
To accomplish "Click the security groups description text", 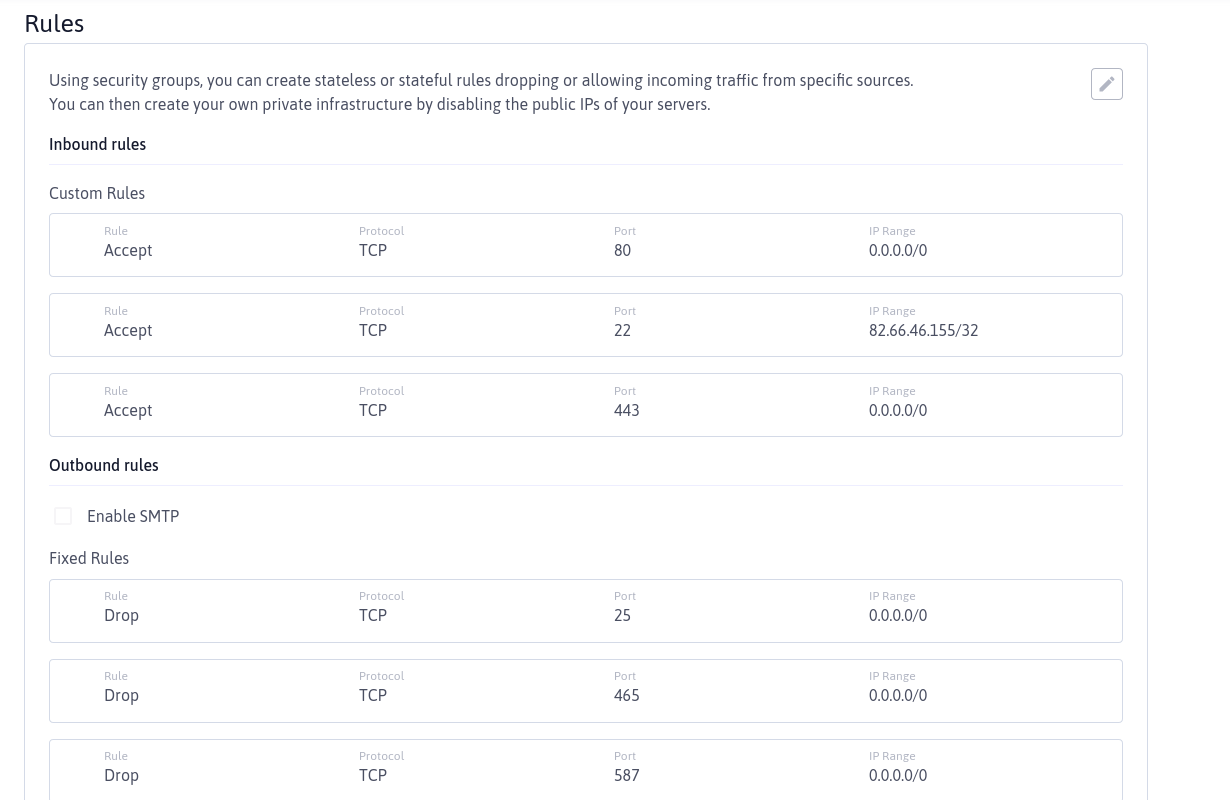I will [x=481, y=92].
